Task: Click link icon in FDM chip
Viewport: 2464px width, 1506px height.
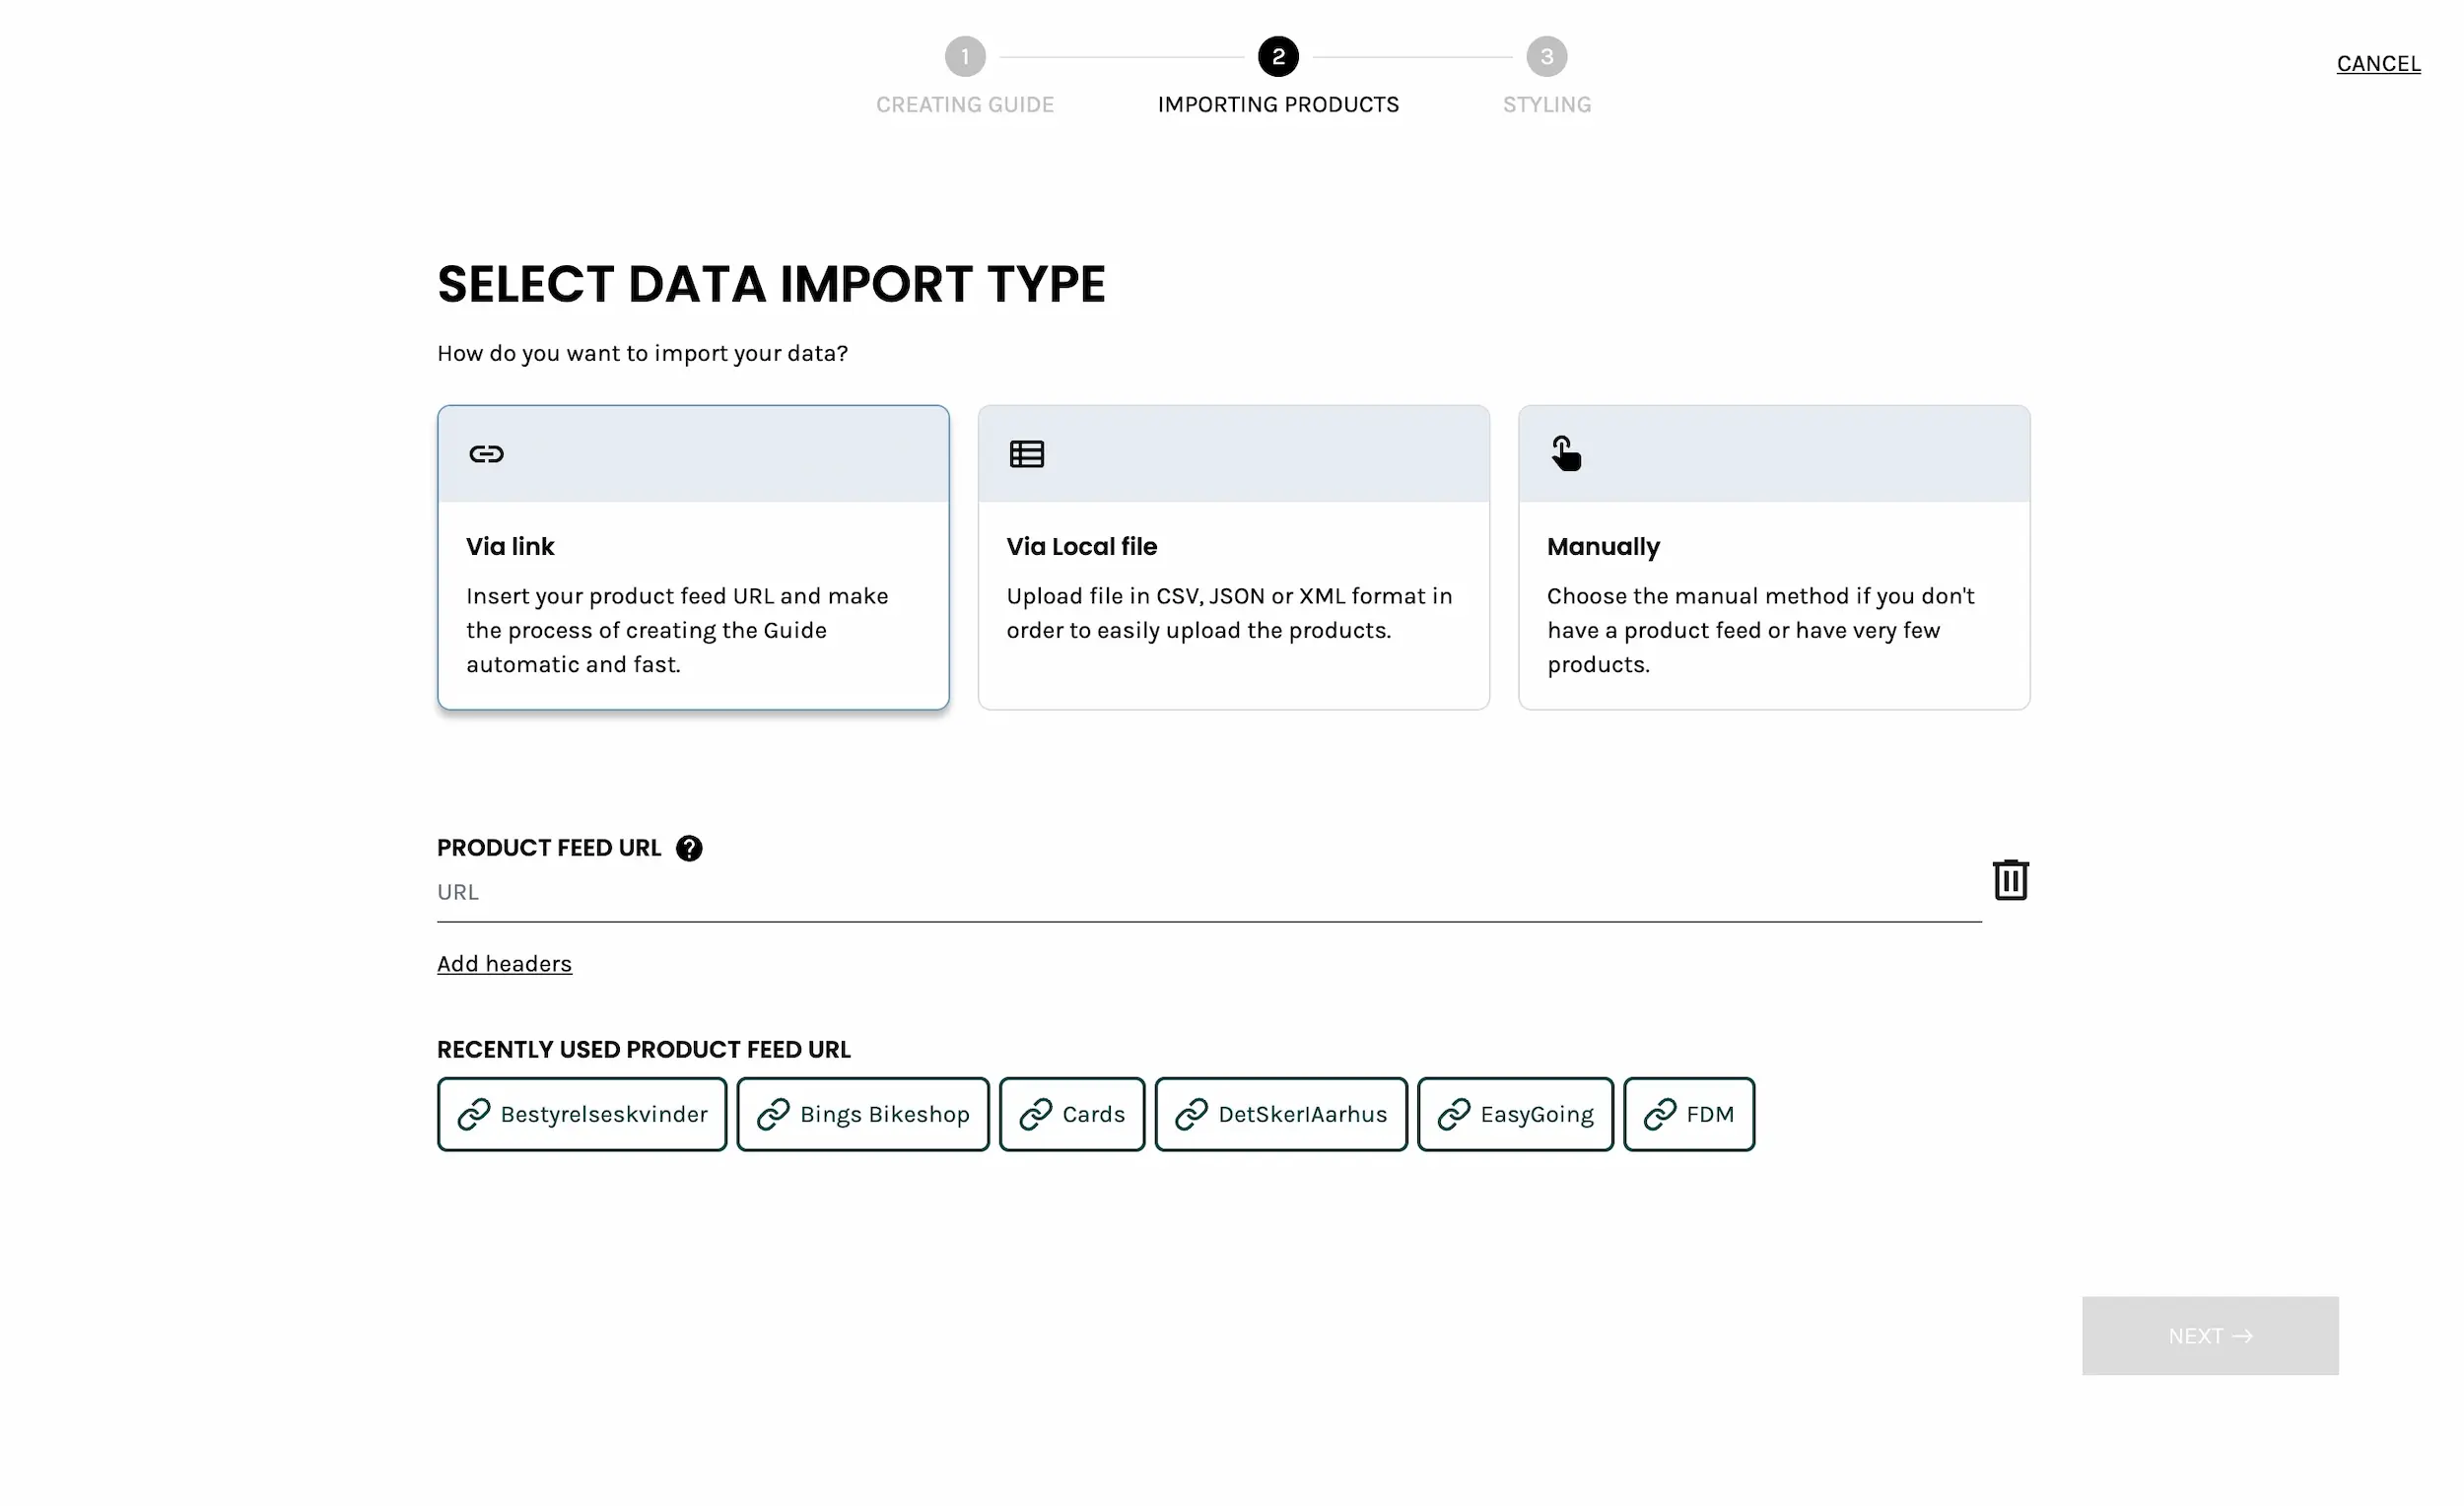Action: (x=1659, y=1114)
